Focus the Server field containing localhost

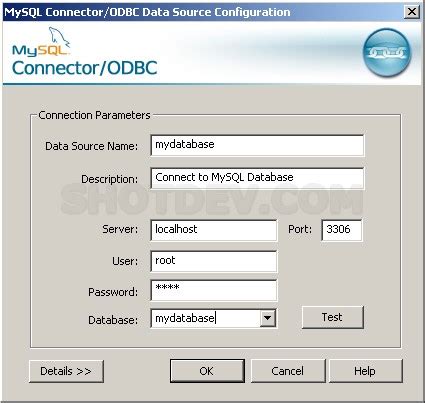click(214, 230)
